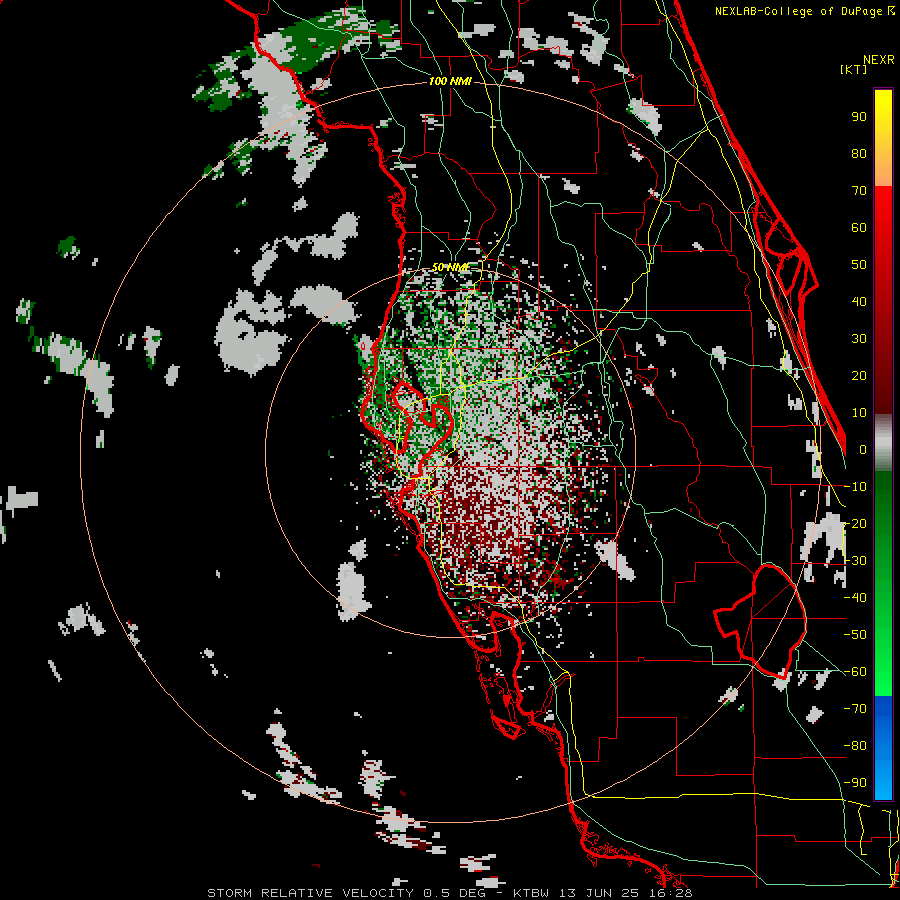The image size is (900, 900).
Task: Pick the bright red band of color scale
Action: [883, 224]
